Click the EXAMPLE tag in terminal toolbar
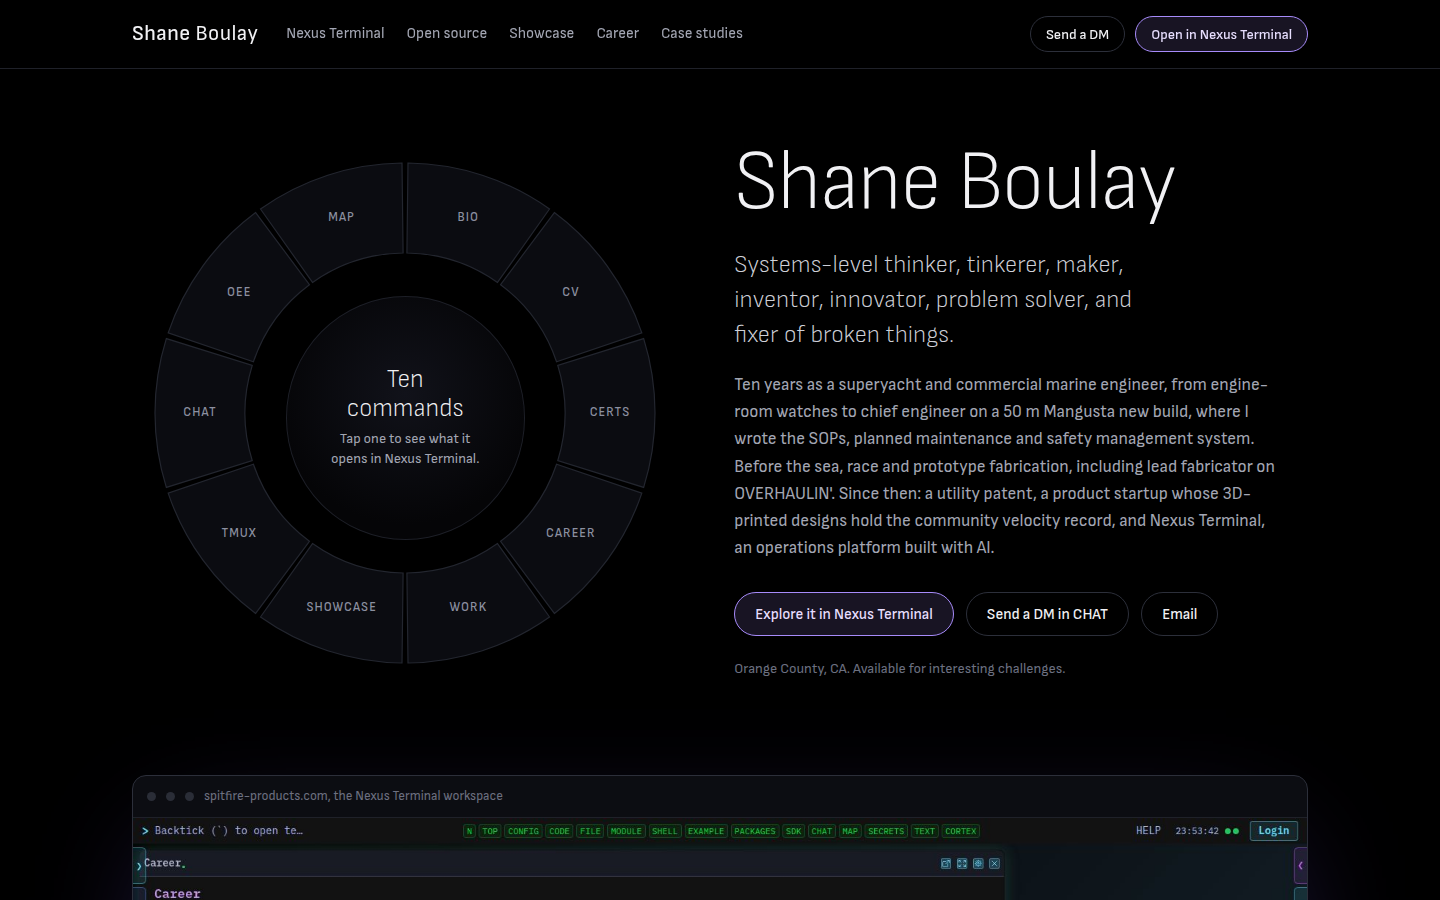 click(706, 831)
